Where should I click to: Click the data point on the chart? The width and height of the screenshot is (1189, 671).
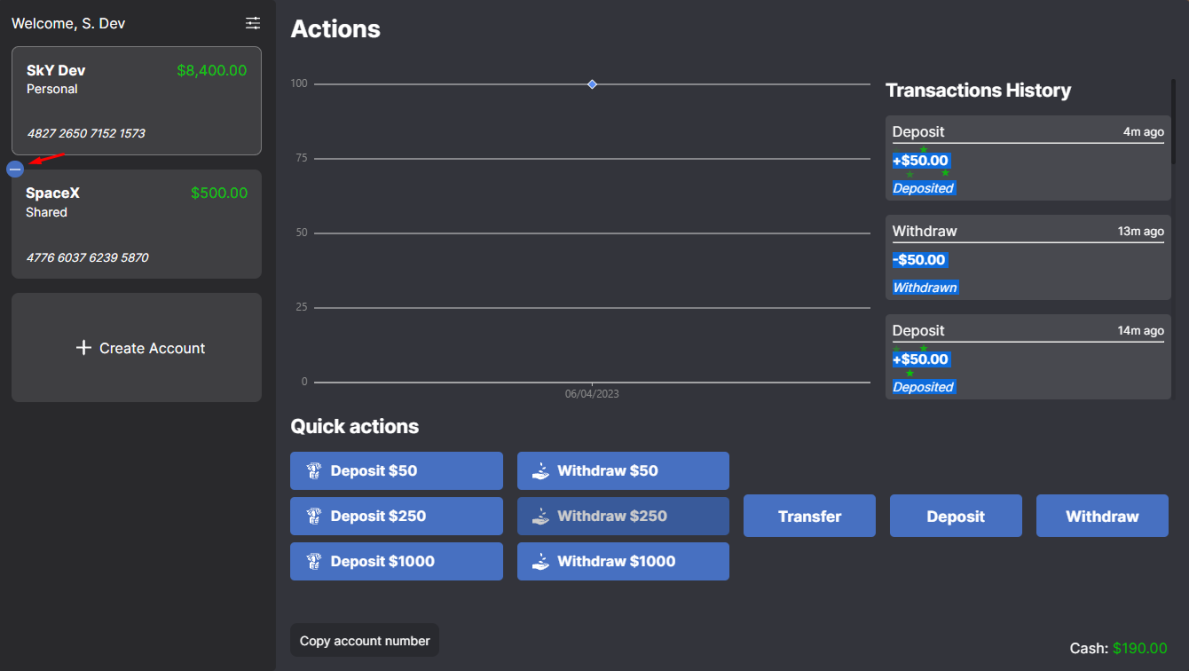point(592,84)
